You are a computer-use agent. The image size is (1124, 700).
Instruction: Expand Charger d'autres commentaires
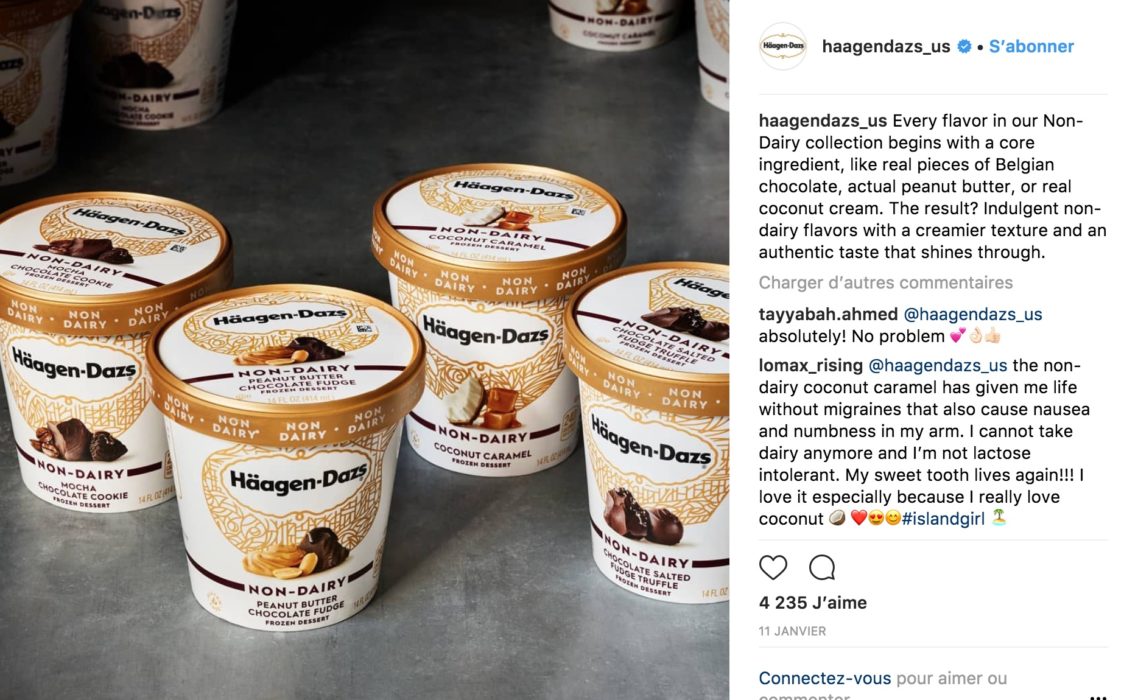(885, 282)
